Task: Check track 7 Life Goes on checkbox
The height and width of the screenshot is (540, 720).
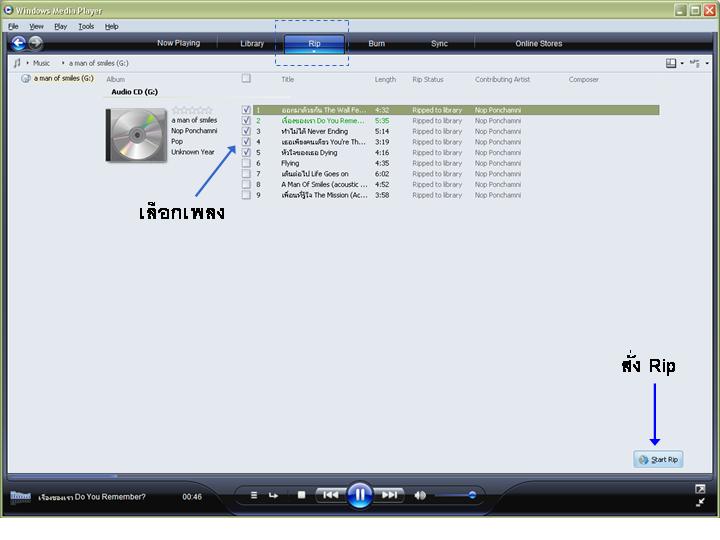Action: coord(246,174)
